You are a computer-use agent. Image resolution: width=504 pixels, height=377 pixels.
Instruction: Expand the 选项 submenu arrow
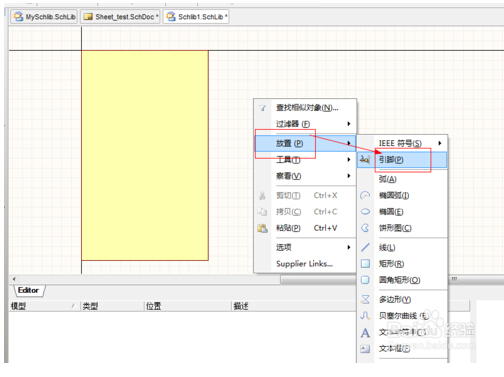pos(349,247)
